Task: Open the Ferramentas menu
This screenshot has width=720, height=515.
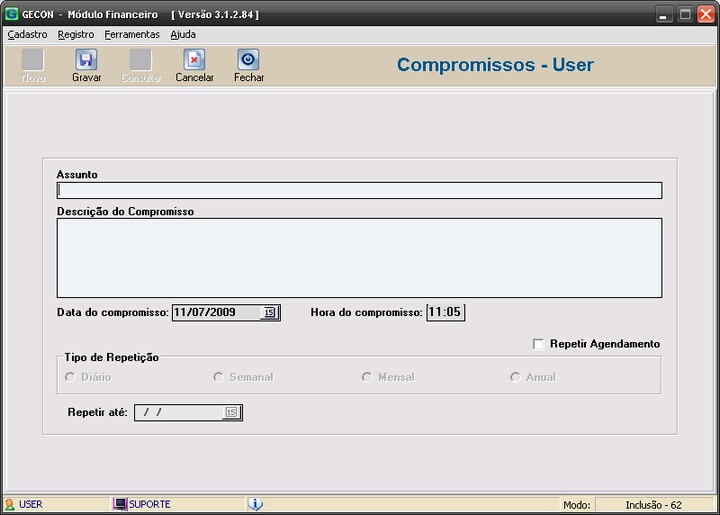Action: [x=132, y=34]
